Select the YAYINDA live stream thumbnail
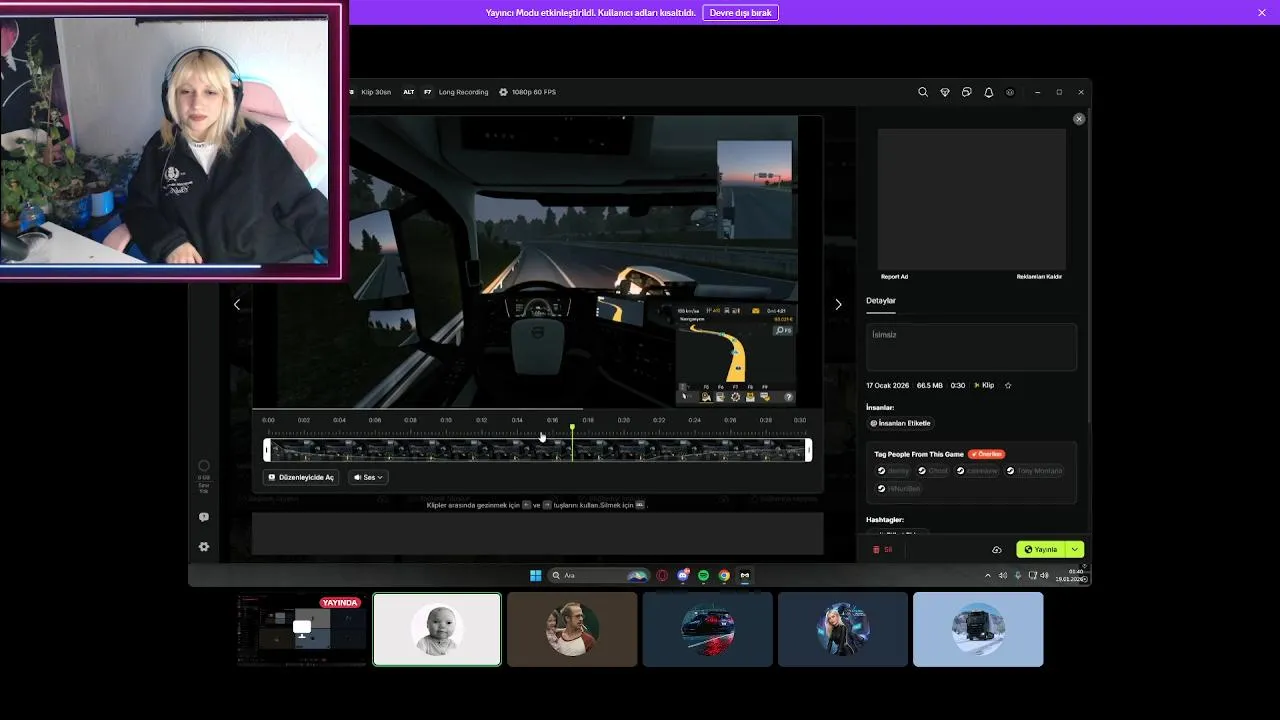This screenshot has height=720, width=1280. pyautogui.click(x=301, y=629)
